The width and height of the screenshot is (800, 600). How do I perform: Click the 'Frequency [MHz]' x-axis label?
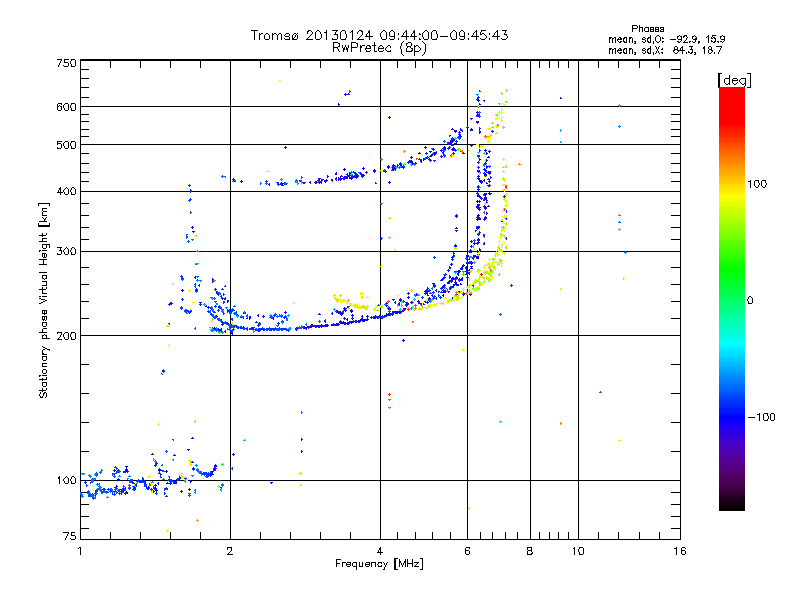[379, 564]
